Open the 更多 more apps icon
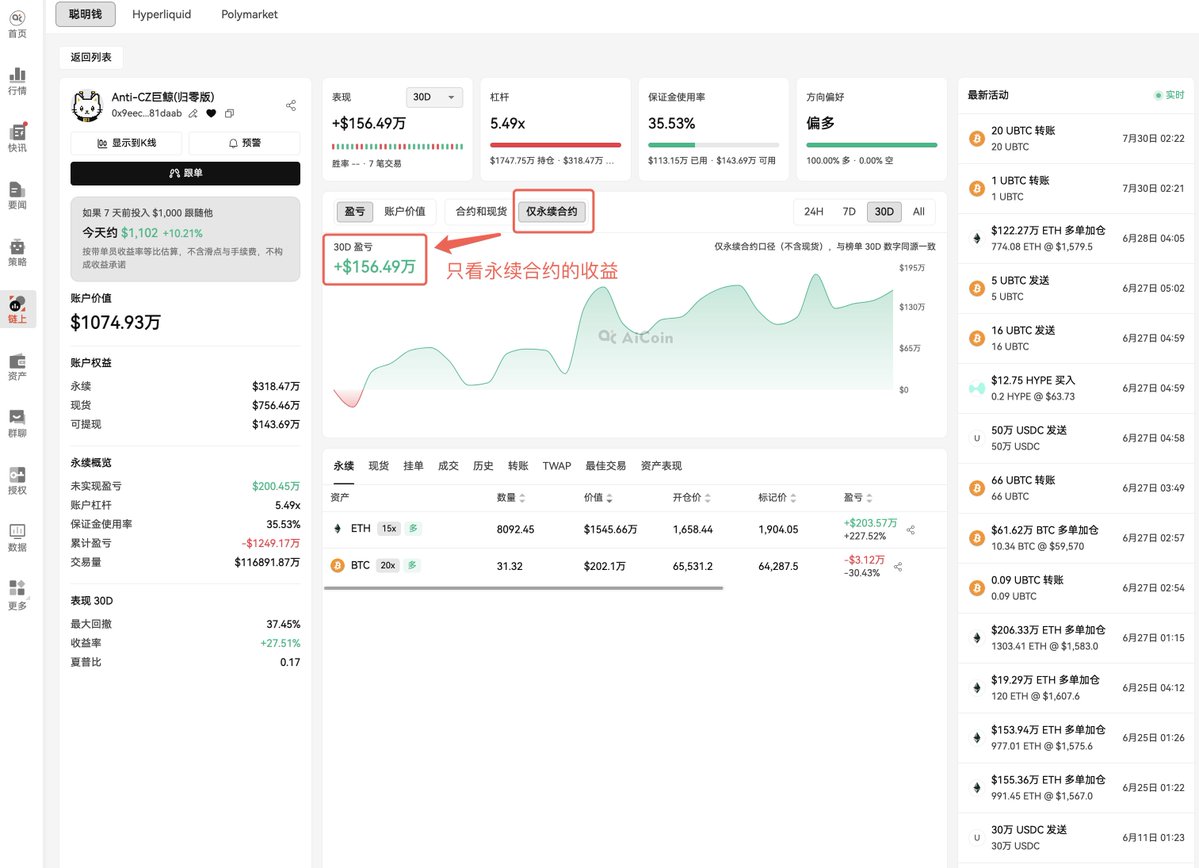Screen dimensions: 1199x868 click(17, 594)
